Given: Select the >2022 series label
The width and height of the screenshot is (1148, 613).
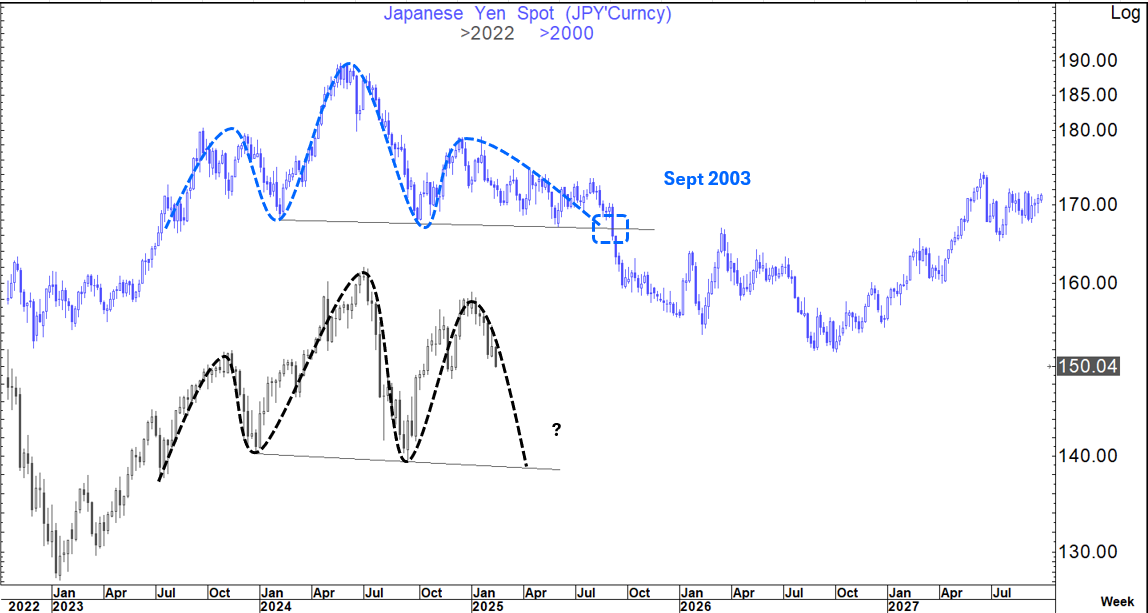Looking at the screenshot, I should pyautogui.click(x=487, y=33).
